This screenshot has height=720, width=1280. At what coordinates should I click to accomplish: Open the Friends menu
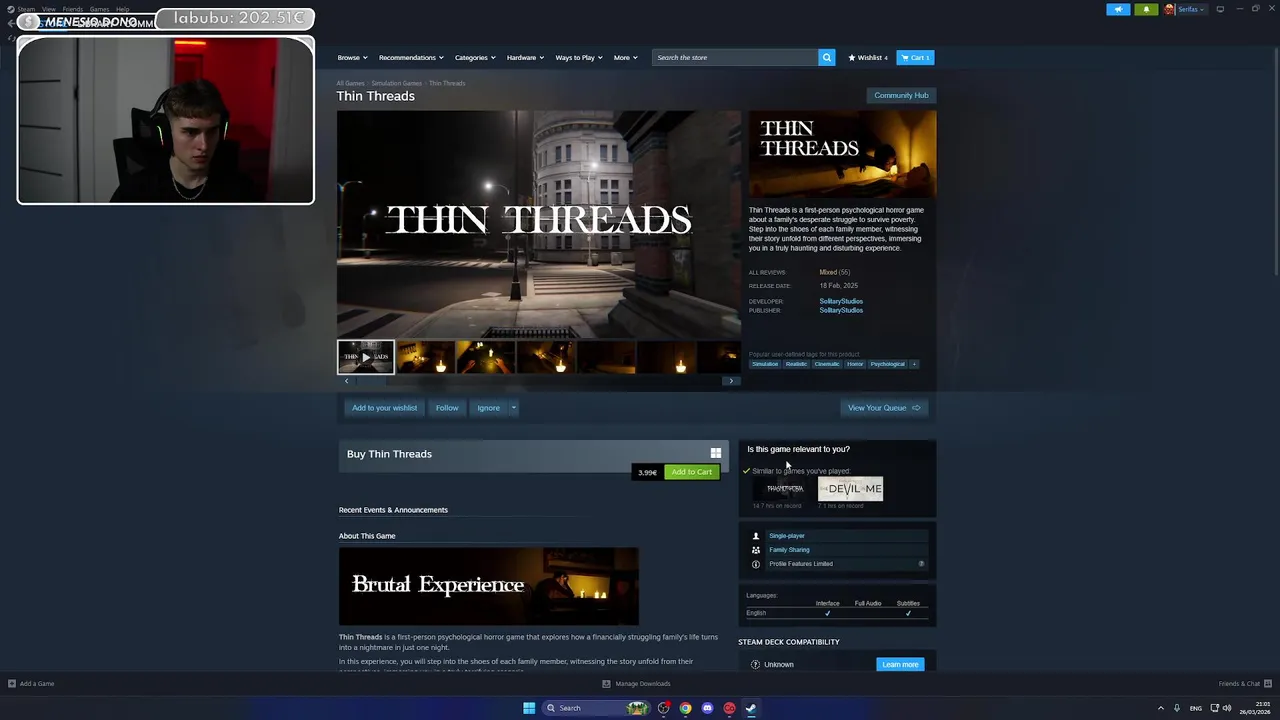(x=72, y=9)
